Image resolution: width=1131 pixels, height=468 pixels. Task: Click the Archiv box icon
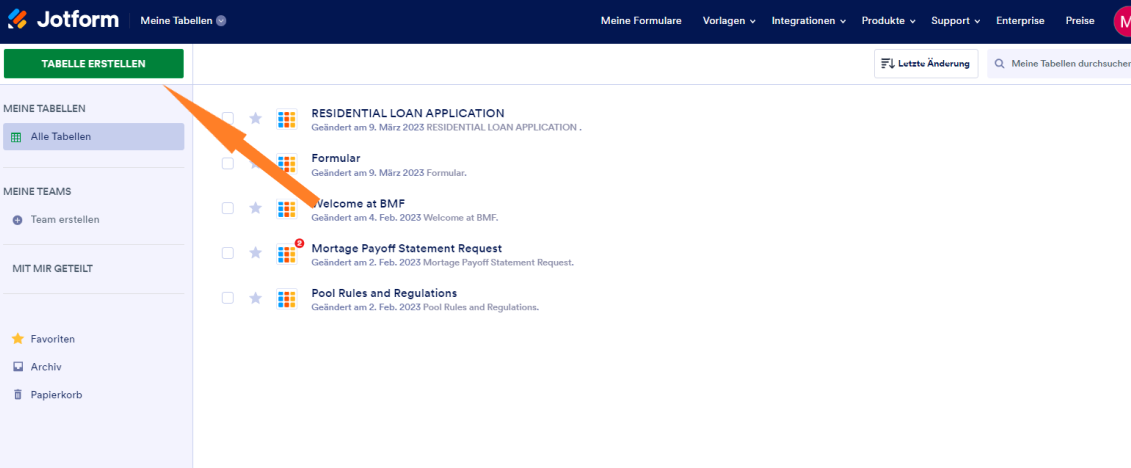18,366
